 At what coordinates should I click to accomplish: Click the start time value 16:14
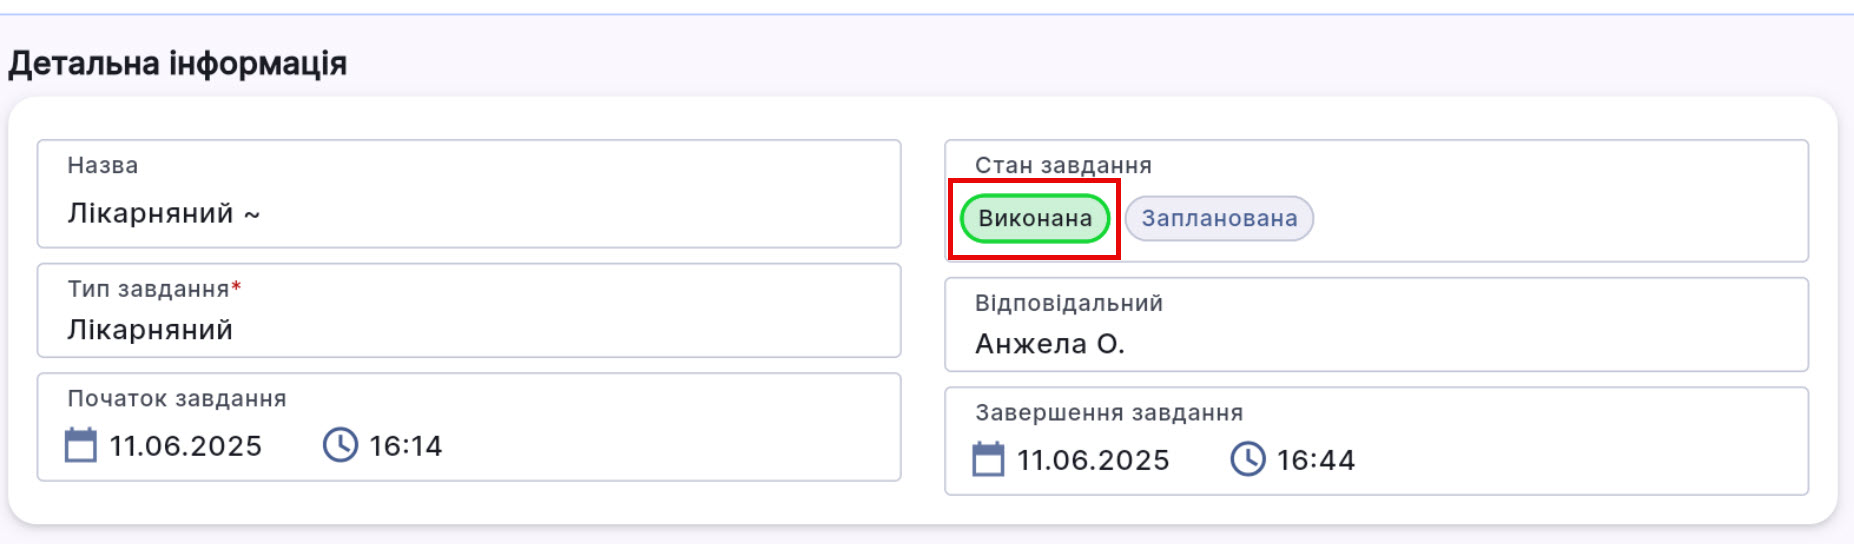pos(406,446)
